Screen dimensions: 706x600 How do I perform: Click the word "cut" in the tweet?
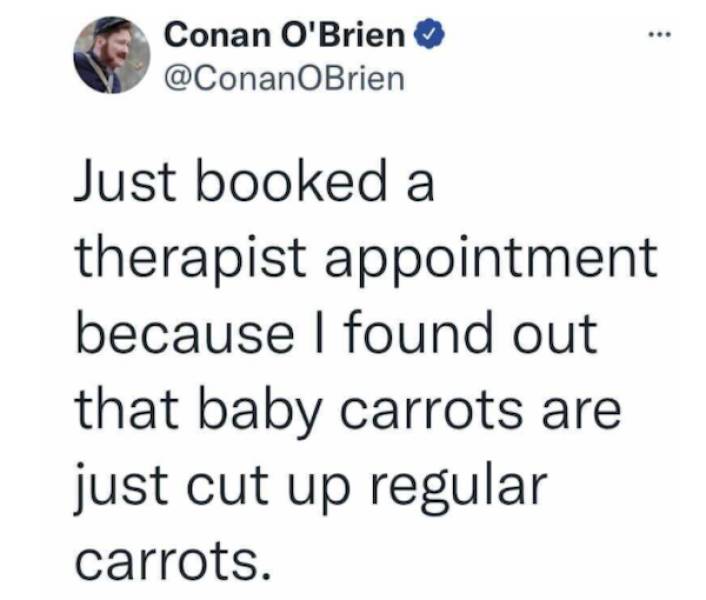coord(228,487)
